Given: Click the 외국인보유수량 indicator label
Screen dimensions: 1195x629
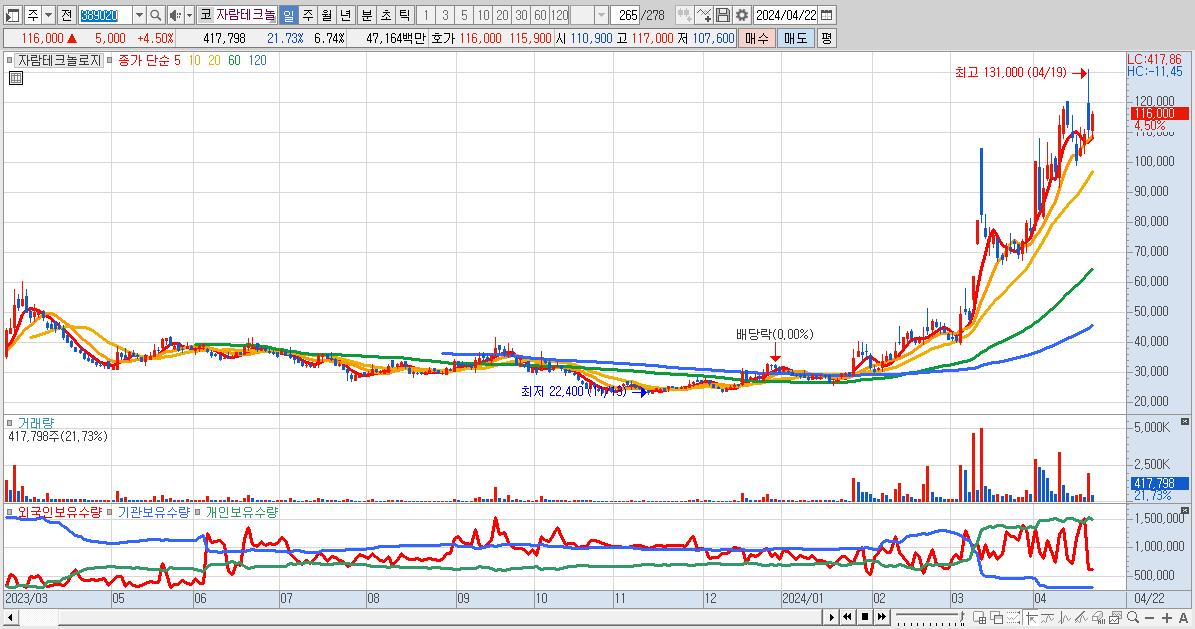Looking at the screenshot, I should (x=59, y=512).
